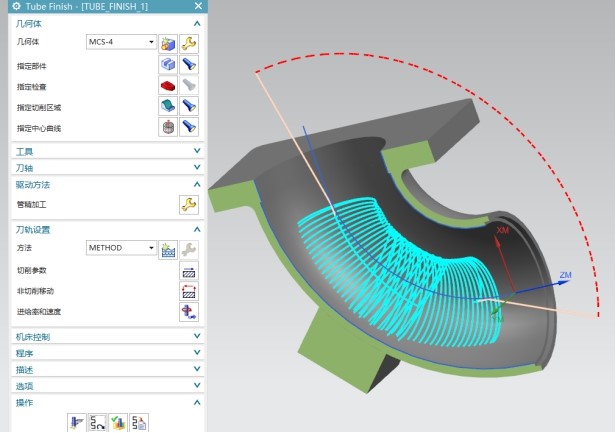Expand the 刀轴 section

pos(197,167)
